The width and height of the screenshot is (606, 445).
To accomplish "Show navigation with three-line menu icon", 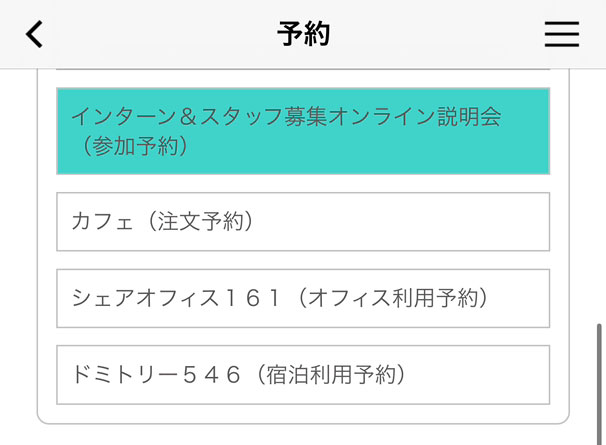I will click(561, 35).
